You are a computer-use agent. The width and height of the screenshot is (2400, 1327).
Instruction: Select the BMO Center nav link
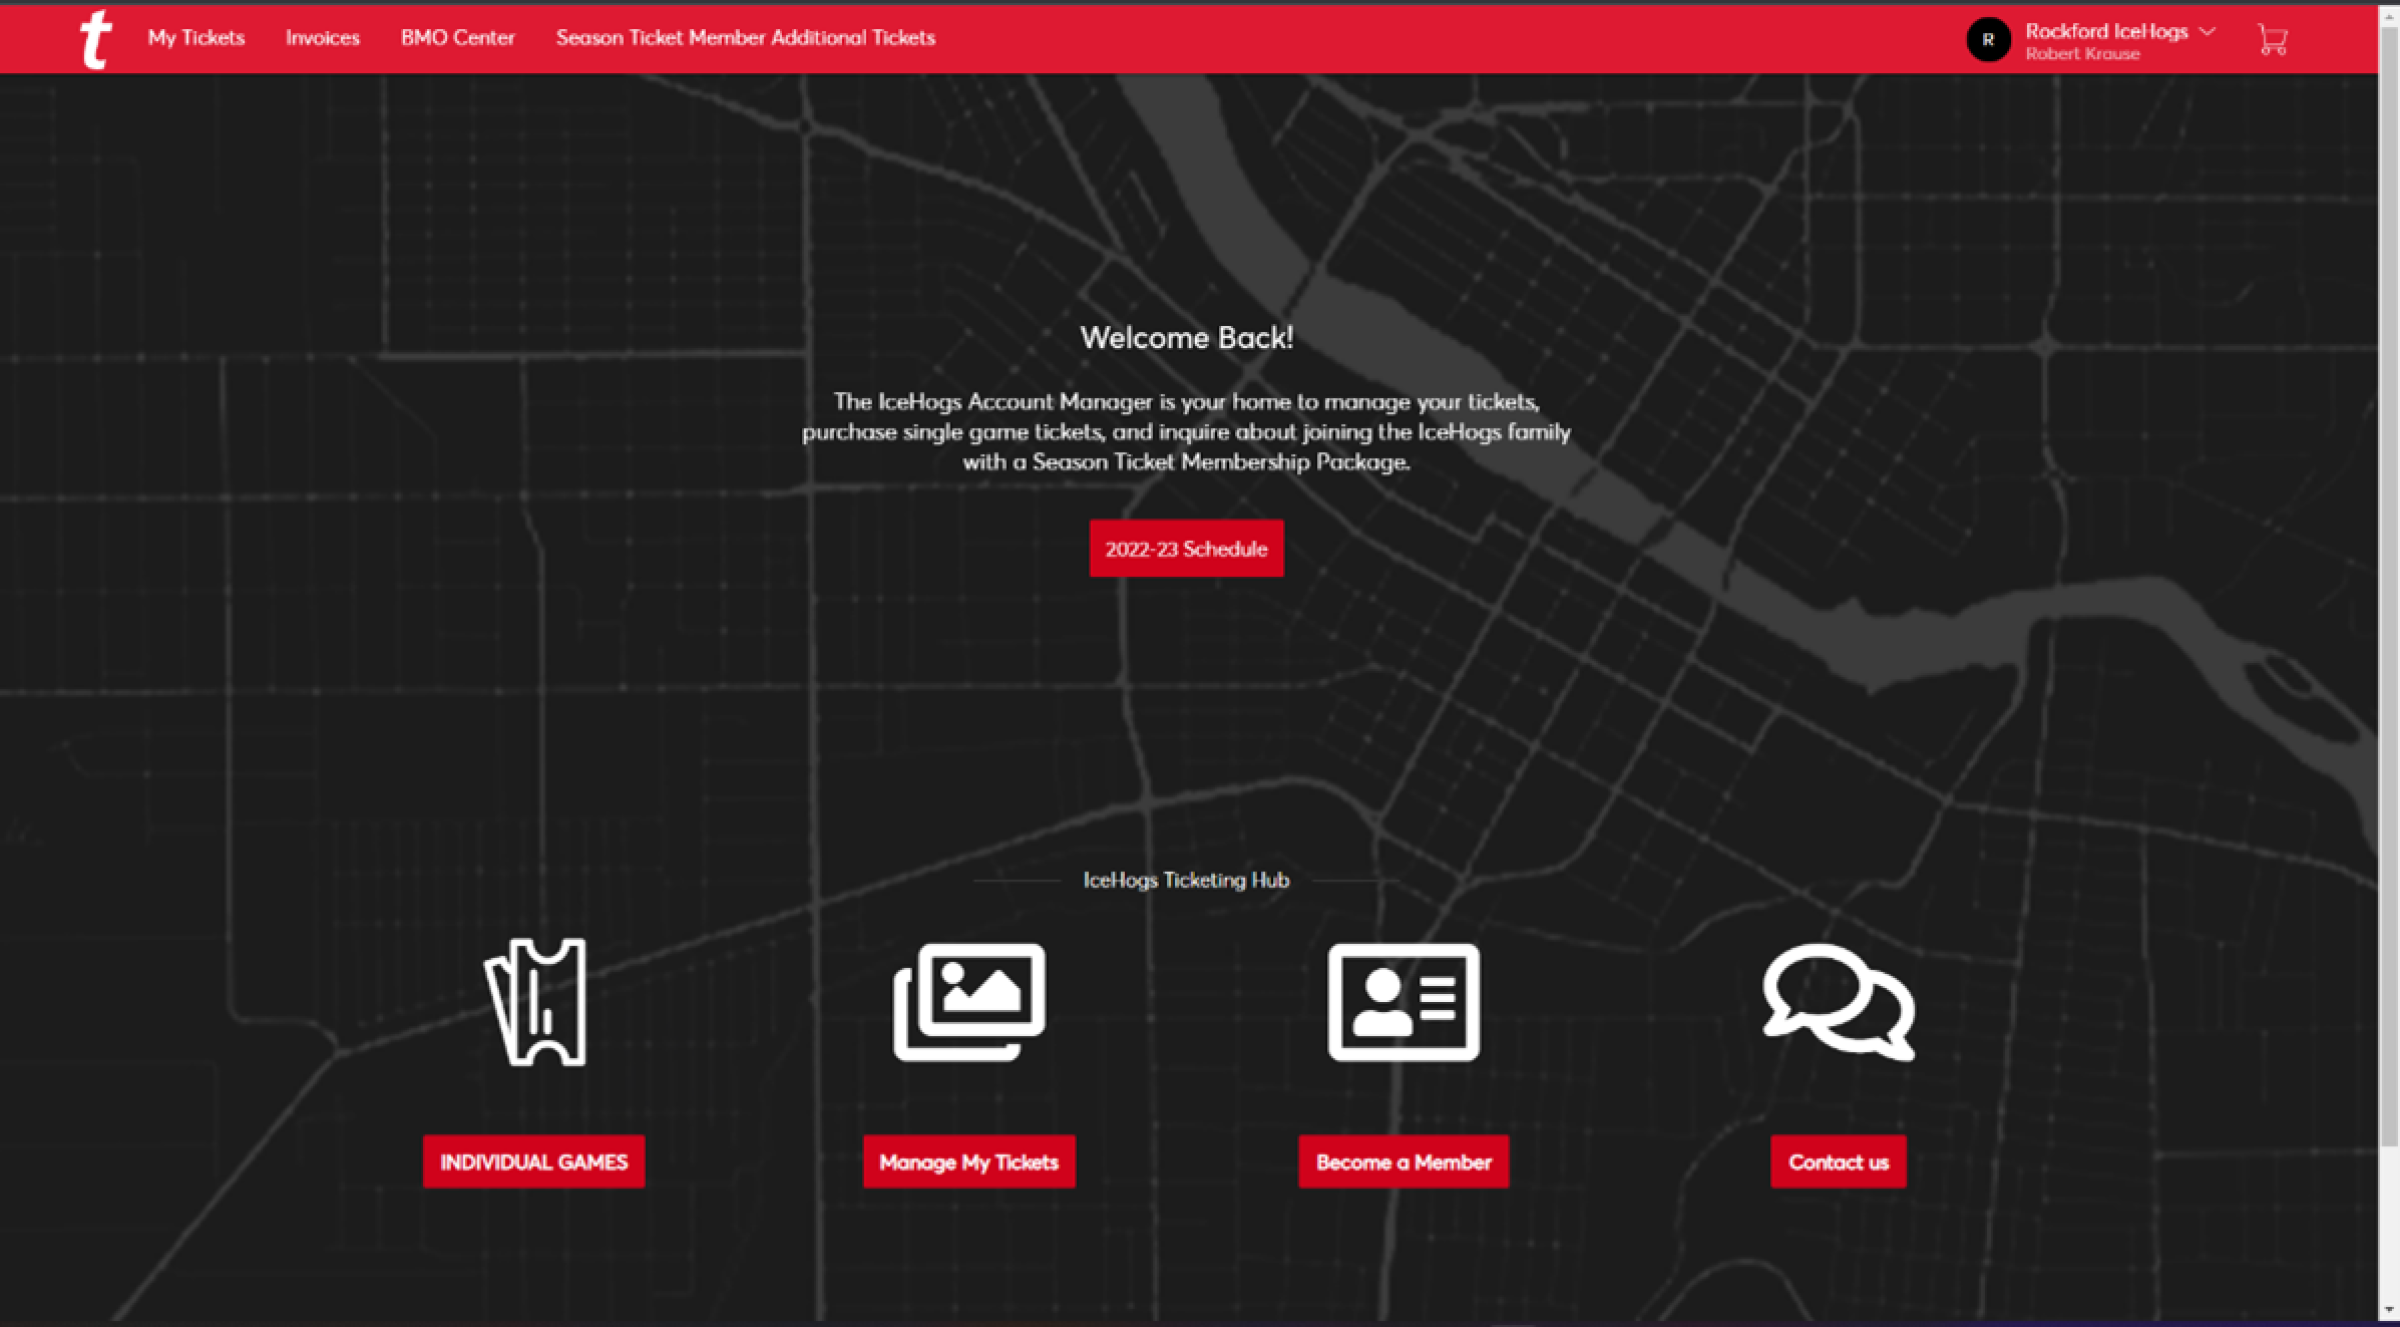(458, 37)
